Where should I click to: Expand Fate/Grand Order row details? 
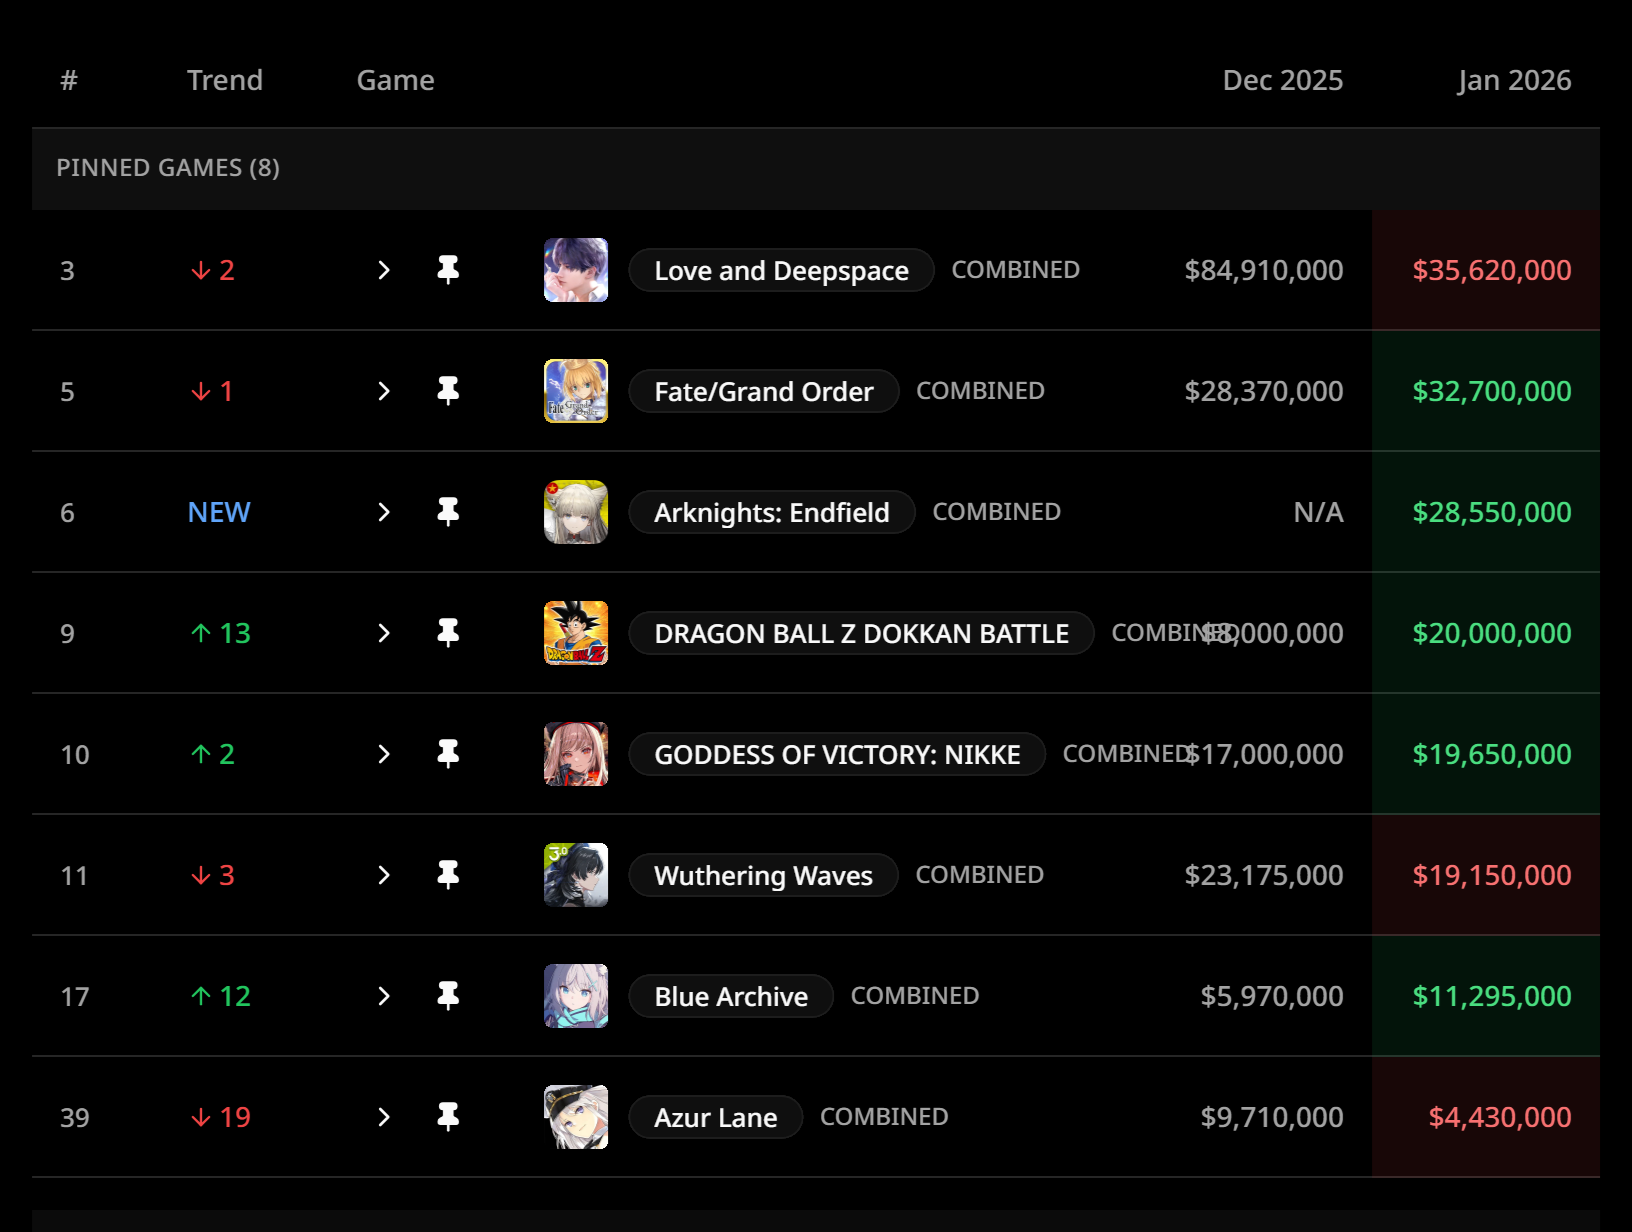point(384,391)
